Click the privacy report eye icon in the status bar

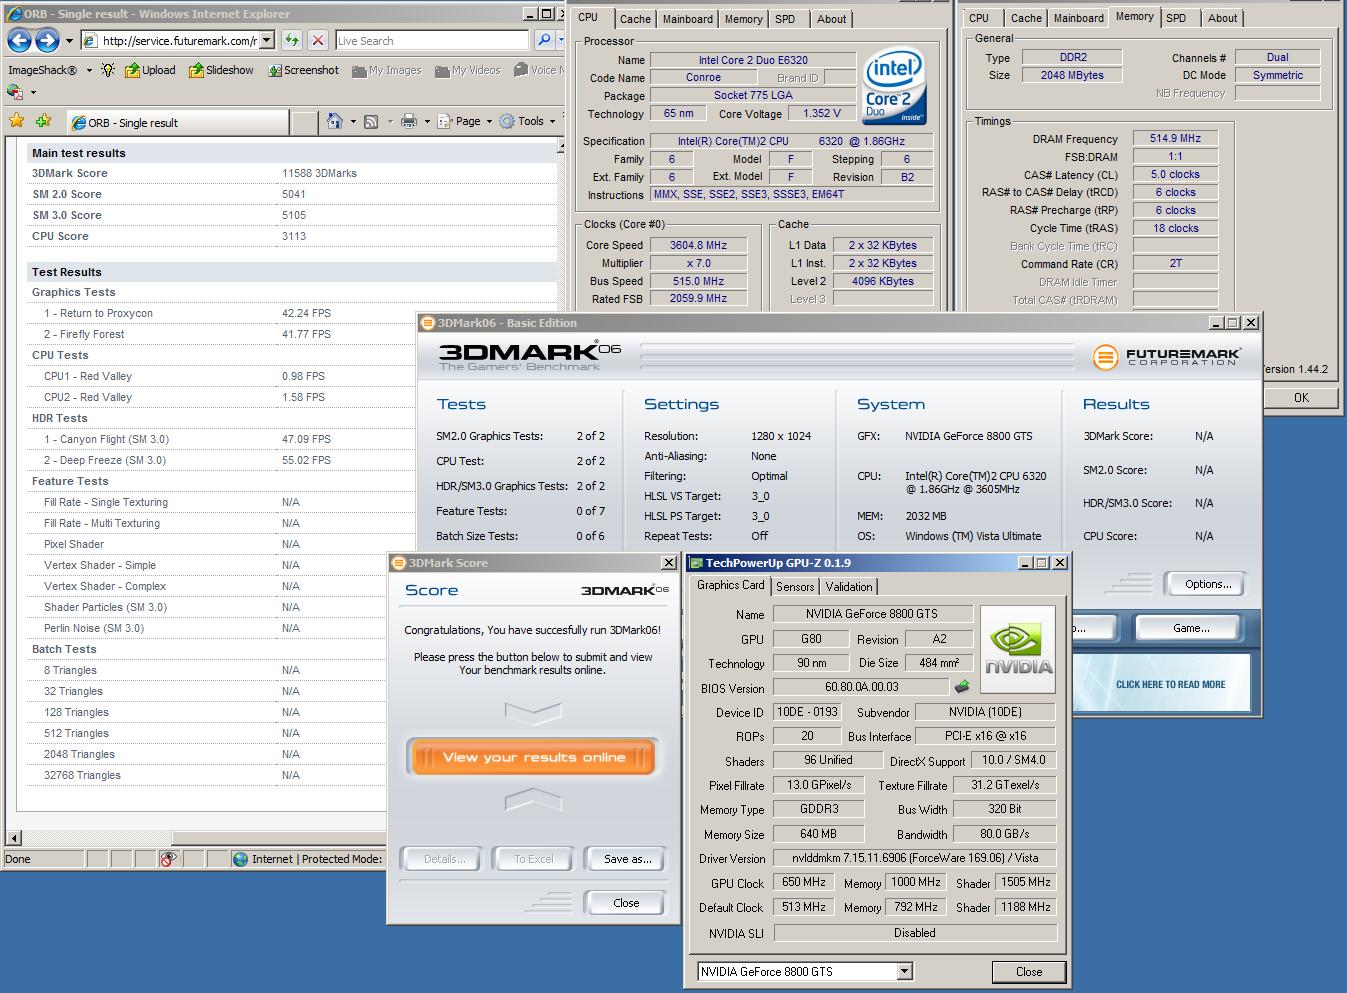pos(168,858)
